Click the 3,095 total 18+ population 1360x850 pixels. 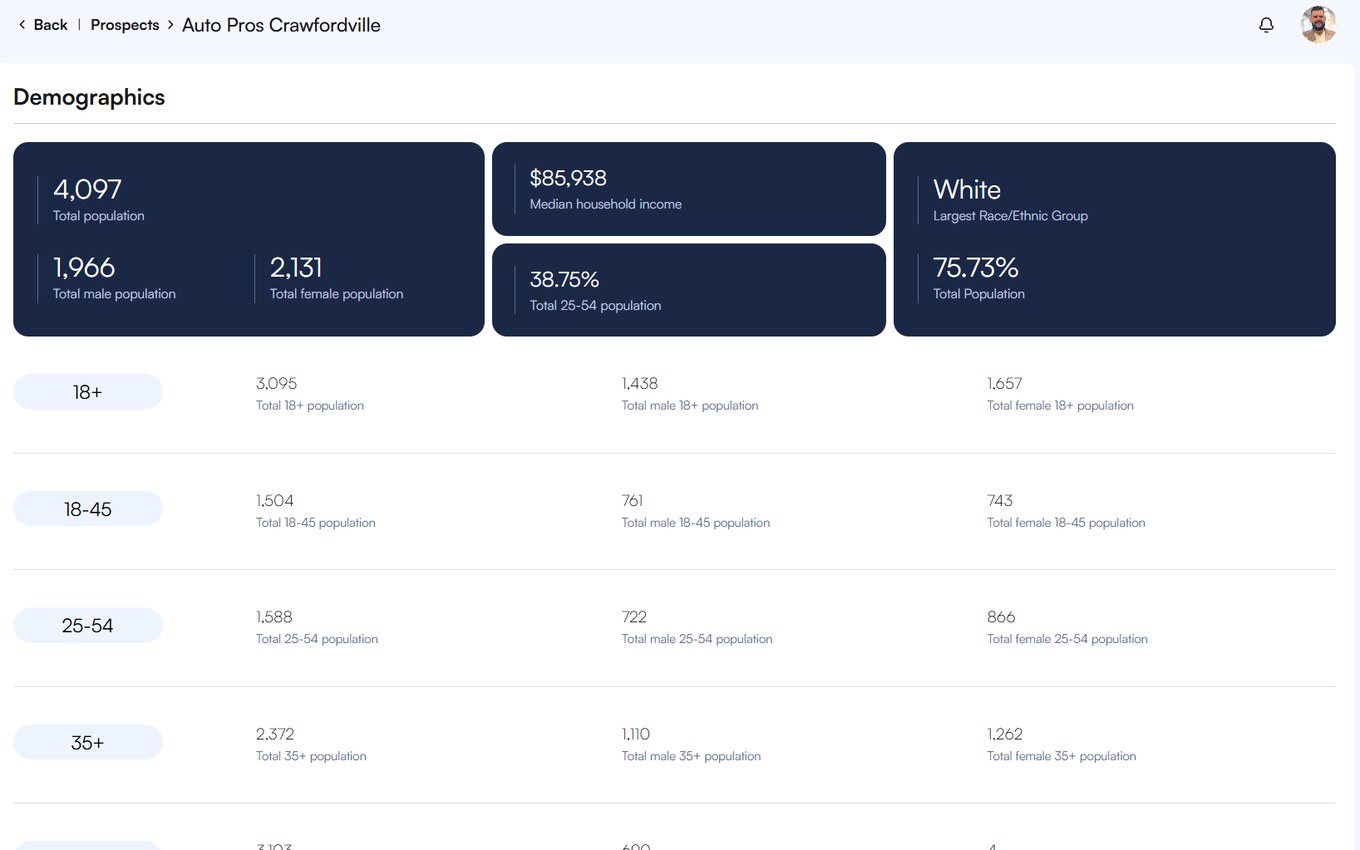276,383
